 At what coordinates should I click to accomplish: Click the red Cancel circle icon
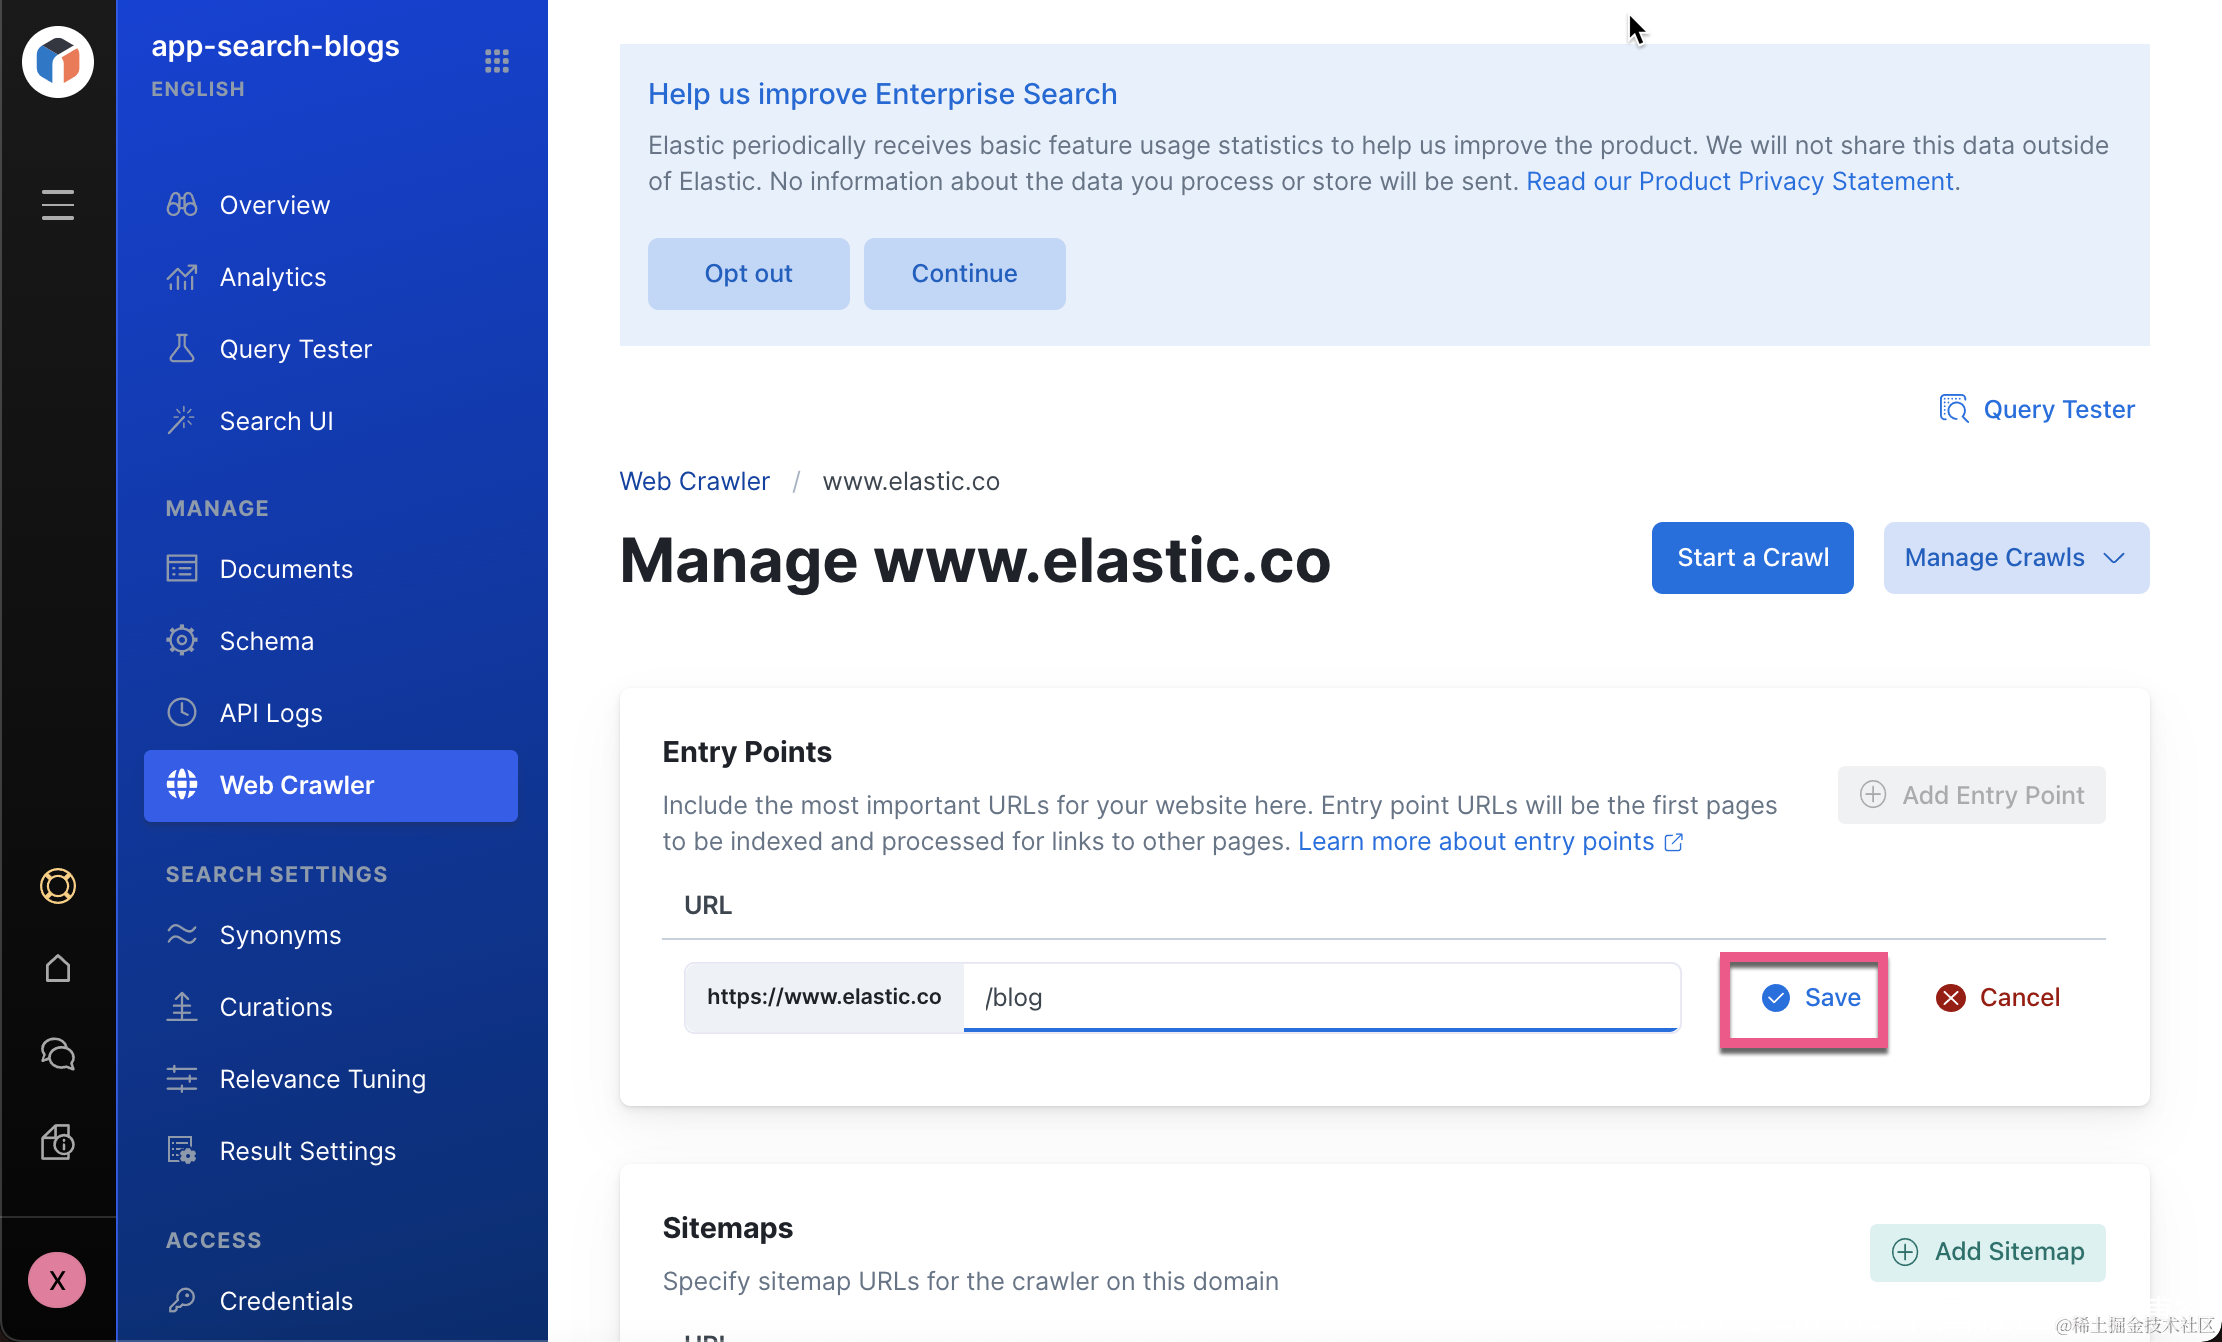(1950, 998)
